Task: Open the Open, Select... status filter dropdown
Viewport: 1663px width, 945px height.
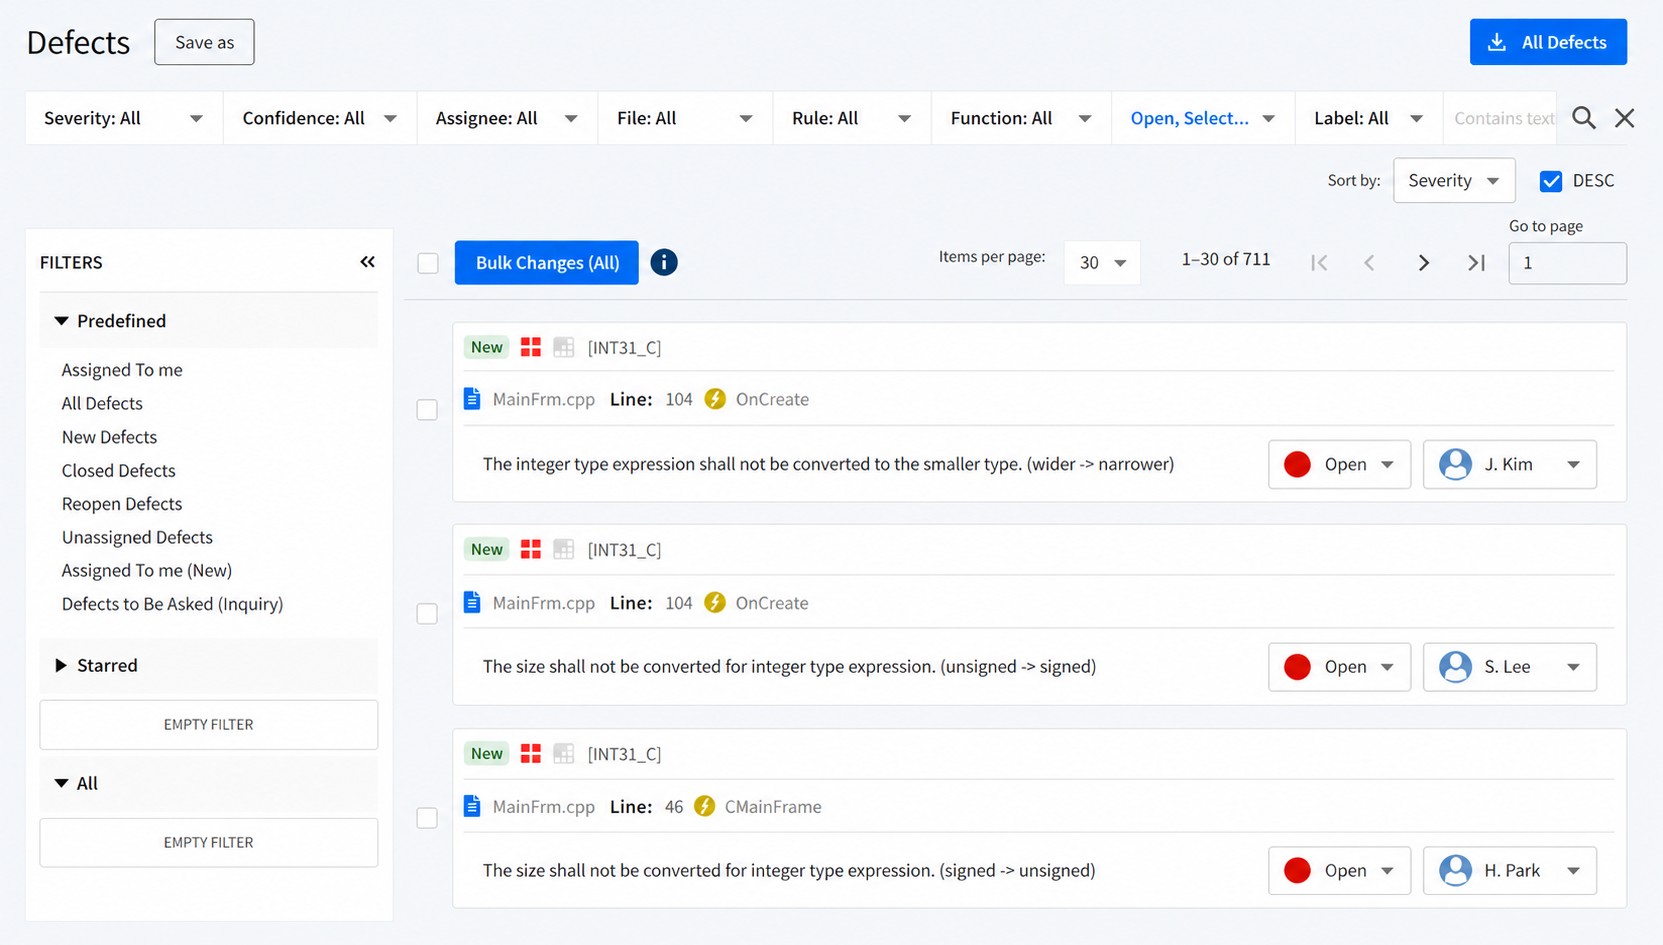Action: point(1203,118)
